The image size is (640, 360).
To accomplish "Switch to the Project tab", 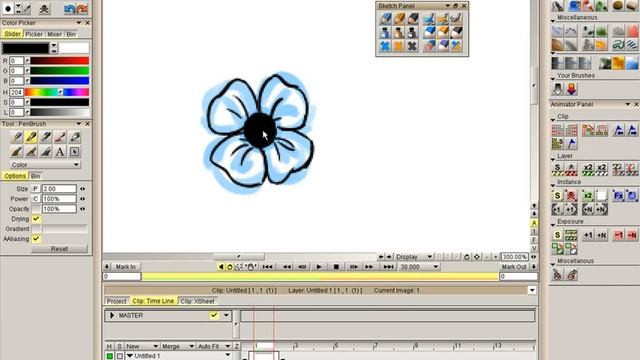I will point(116,301).
